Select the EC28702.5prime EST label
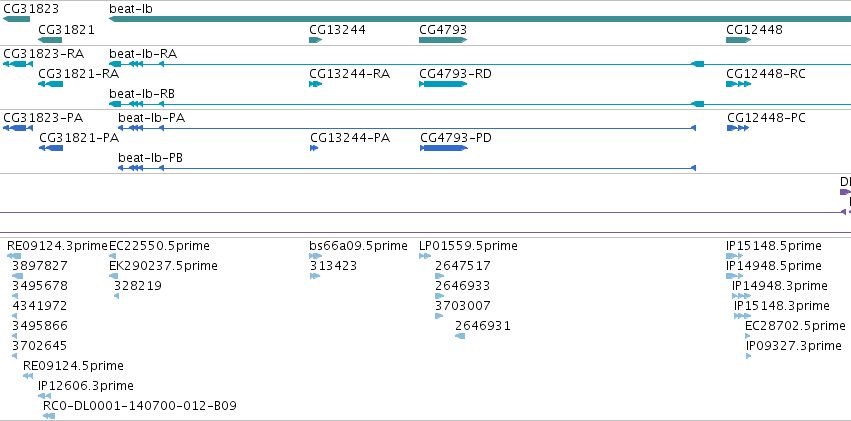This screenshot has height=421, width=851. (795, 326)
